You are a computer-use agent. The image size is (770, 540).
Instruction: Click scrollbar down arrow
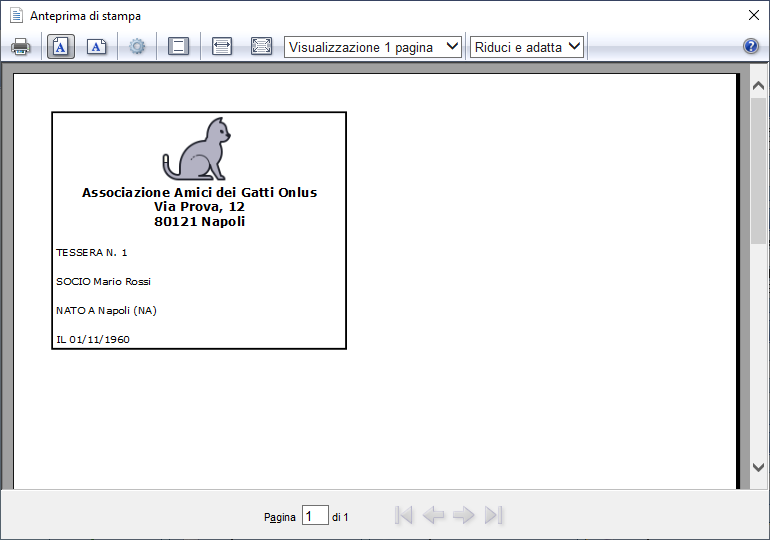tap(758, 467)
